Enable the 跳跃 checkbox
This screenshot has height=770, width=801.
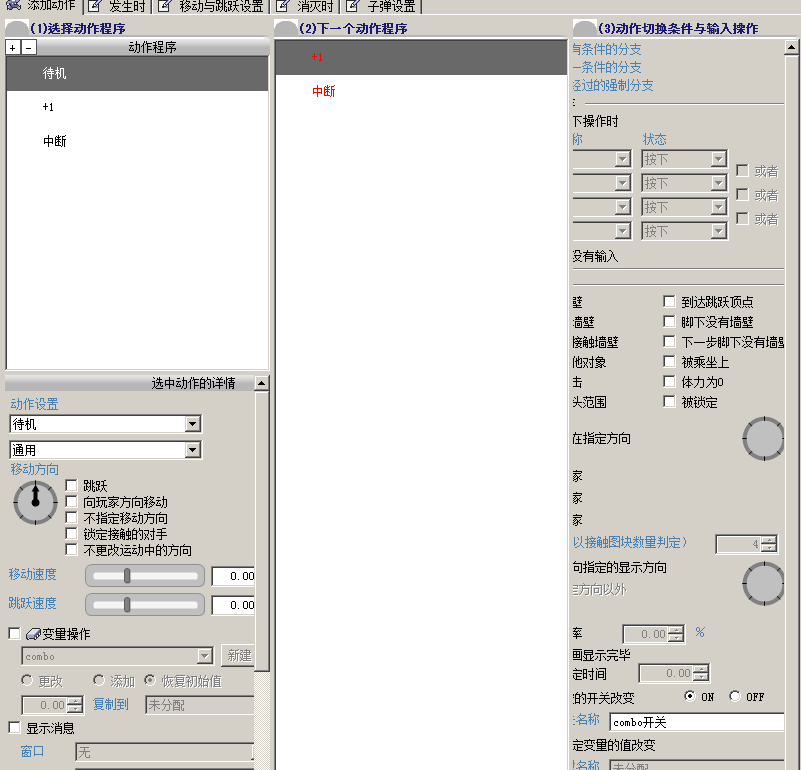[72, 485]
